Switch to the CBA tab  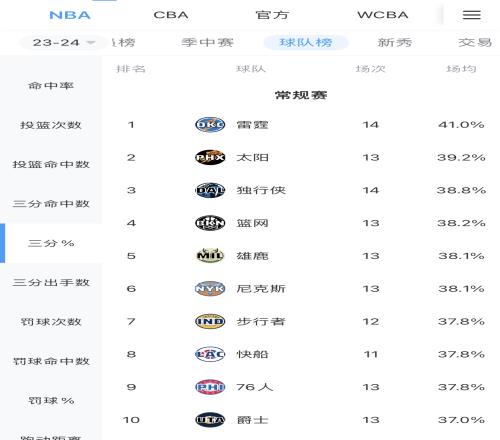171,15
